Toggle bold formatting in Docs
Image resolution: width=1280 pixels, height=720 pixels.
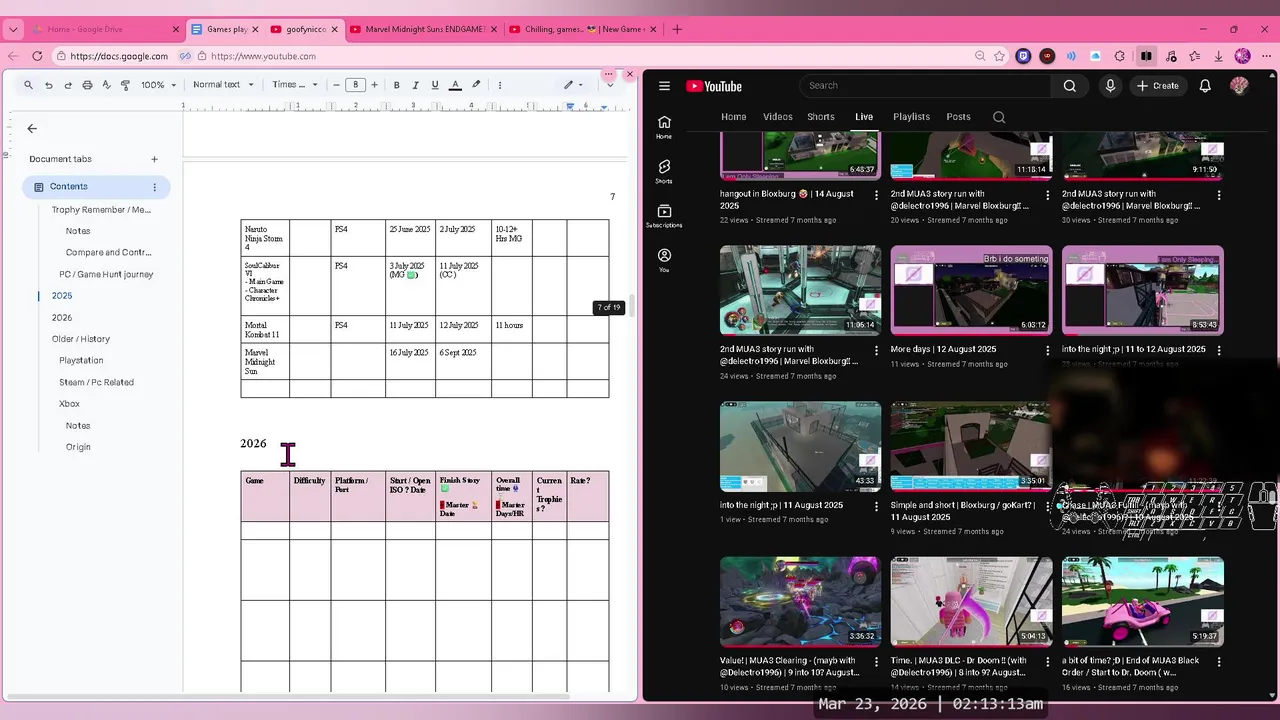(x=397, y=85)
